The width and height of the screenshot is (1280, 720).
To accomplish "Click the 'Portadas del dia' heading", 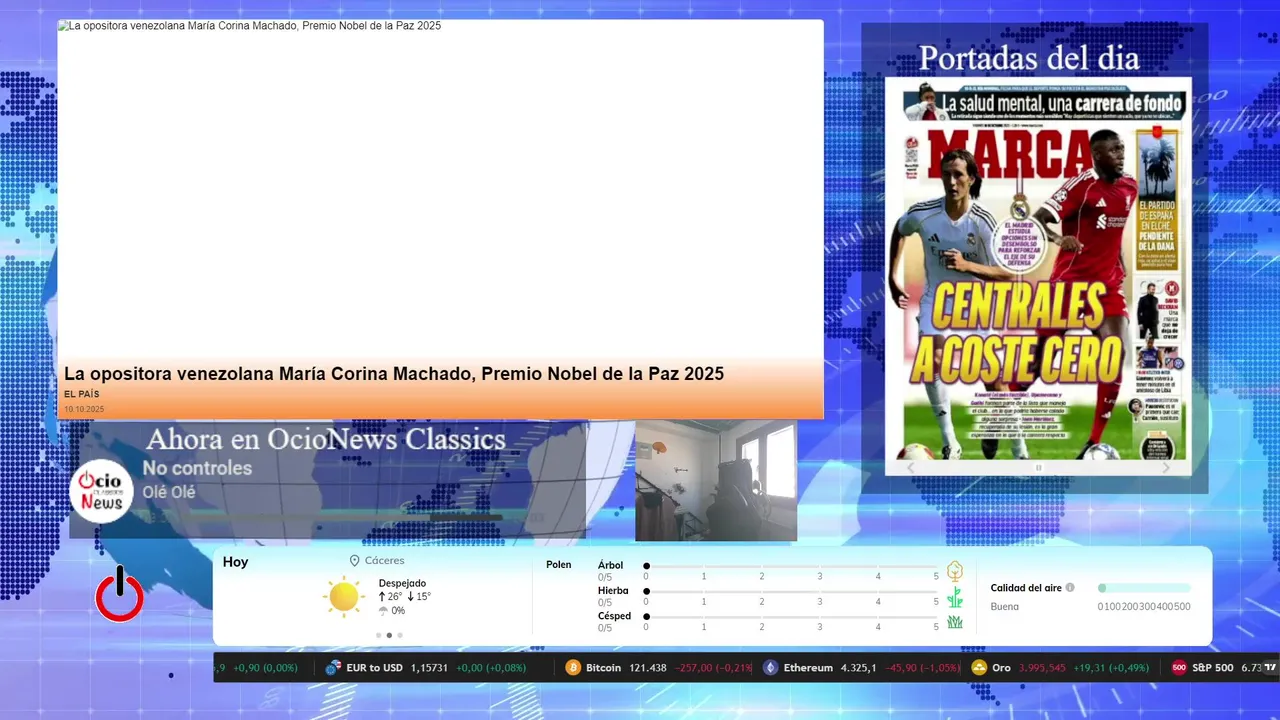I will (1029, 58).
